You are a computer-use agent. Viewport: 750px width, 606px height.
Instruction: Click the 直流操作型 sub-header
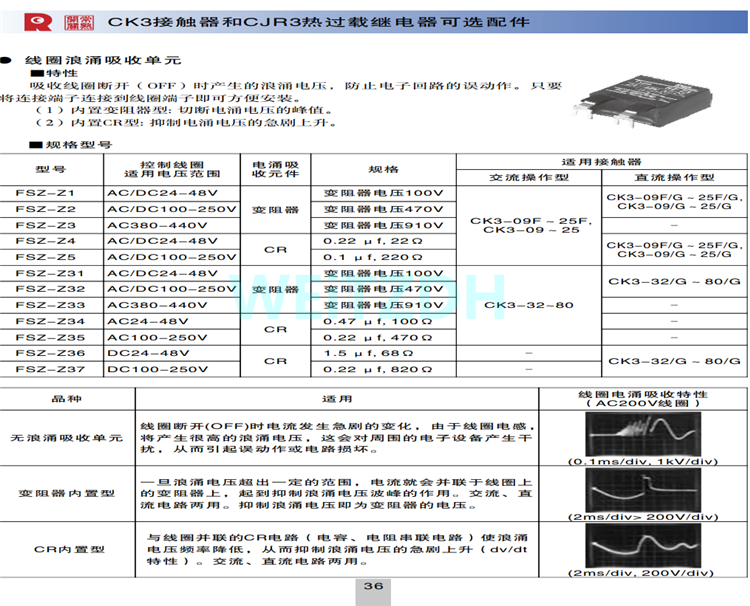tap(674, 177)
